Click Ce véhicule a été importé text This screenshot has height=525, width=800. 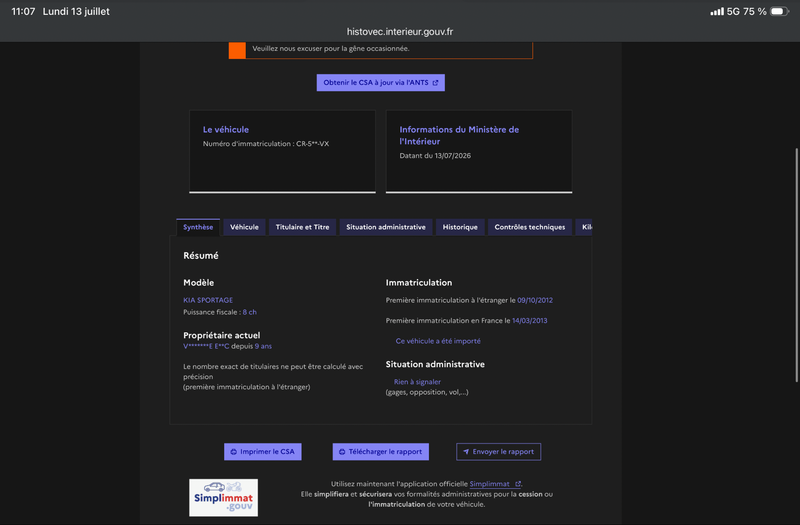[x=438, y=341]
